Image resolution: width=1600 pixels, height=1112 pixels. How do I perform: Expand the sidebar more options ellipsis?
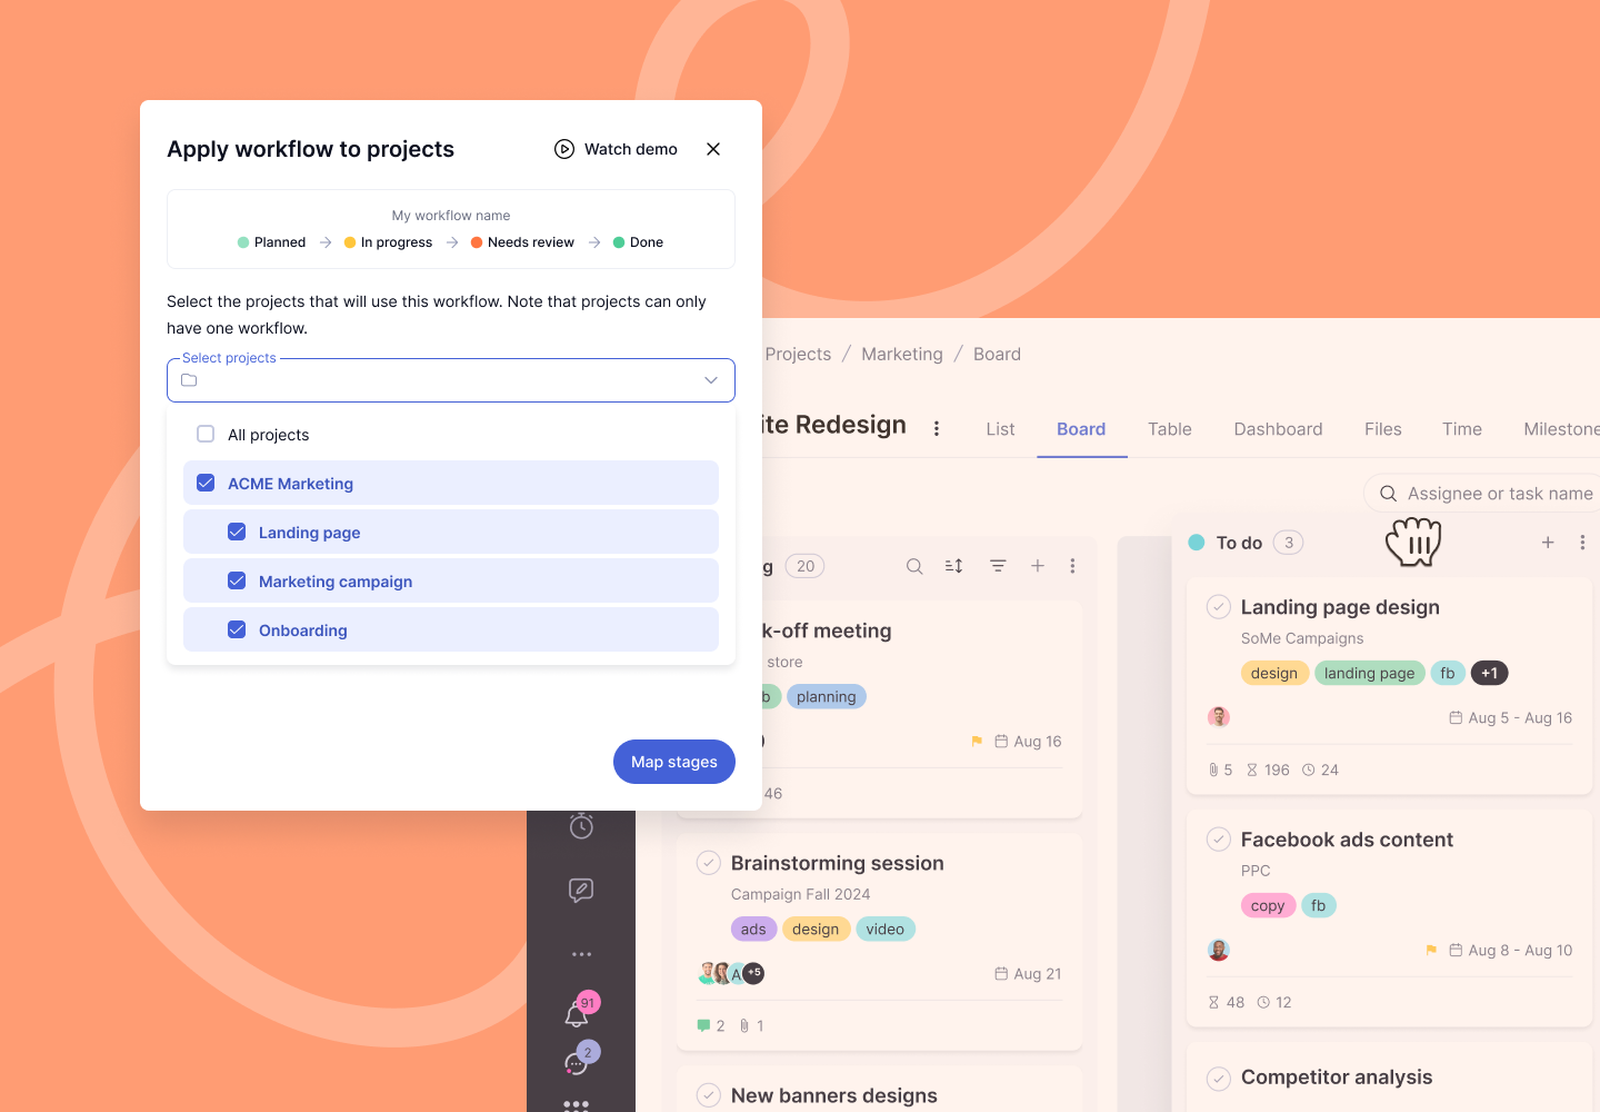(581, 954)
